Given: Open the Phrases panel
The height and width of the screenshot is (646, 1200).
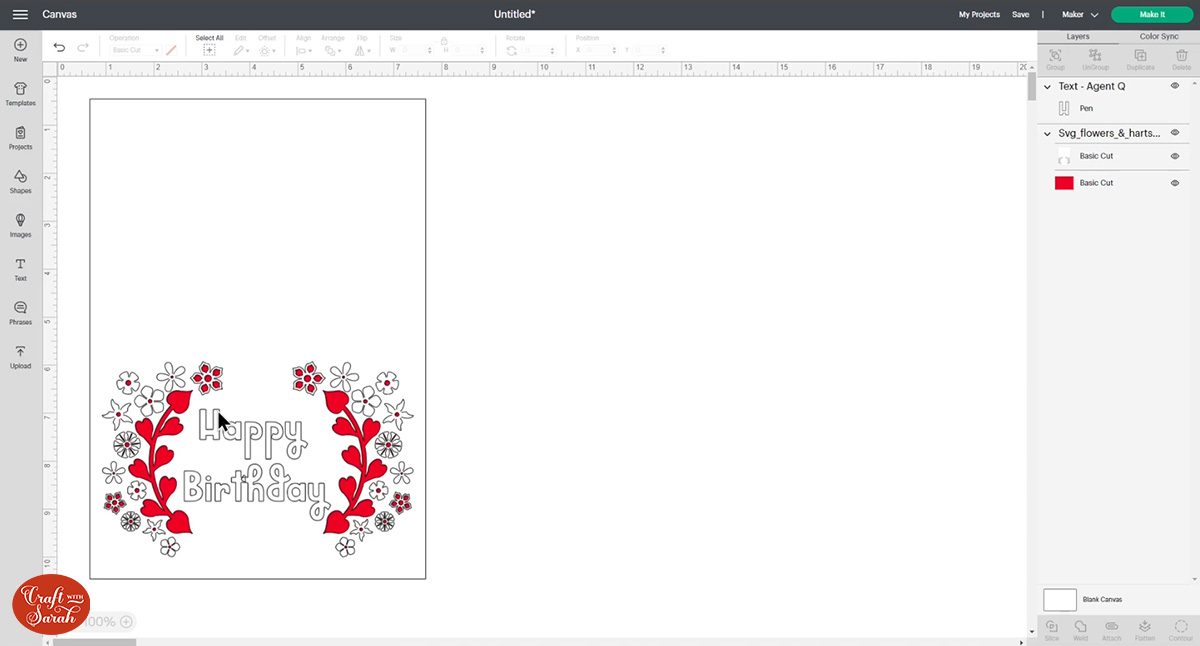Looking at the screenshot, I should (x=20, y=314).
